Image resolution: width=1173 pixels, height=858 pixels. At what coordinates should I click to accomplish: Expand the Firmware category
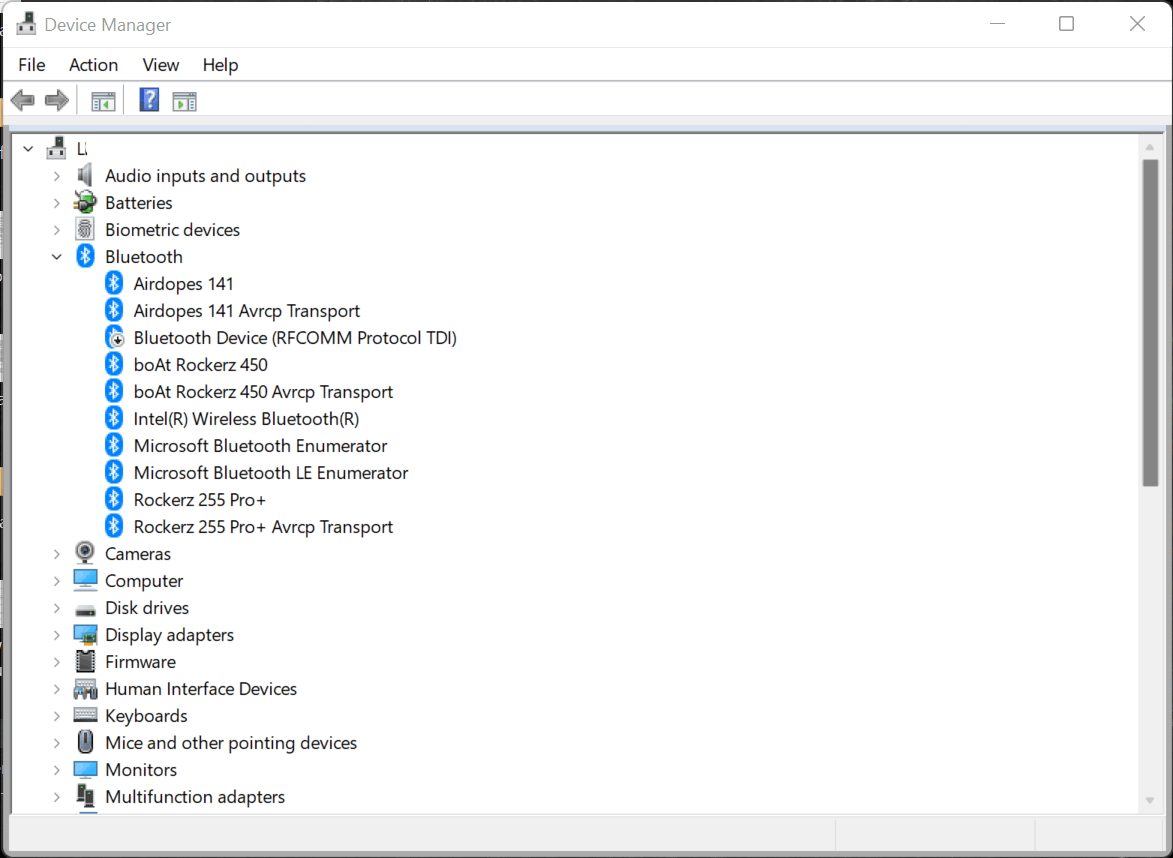click(x=57, y=661)
